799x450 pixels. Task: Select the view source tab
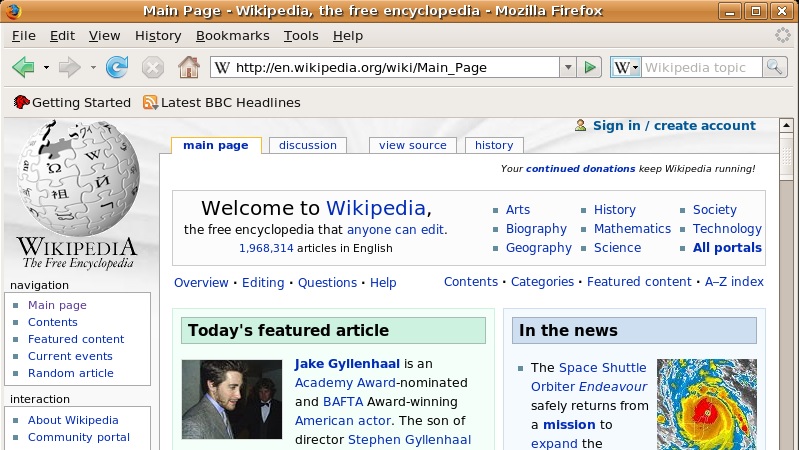coord(412,145)
